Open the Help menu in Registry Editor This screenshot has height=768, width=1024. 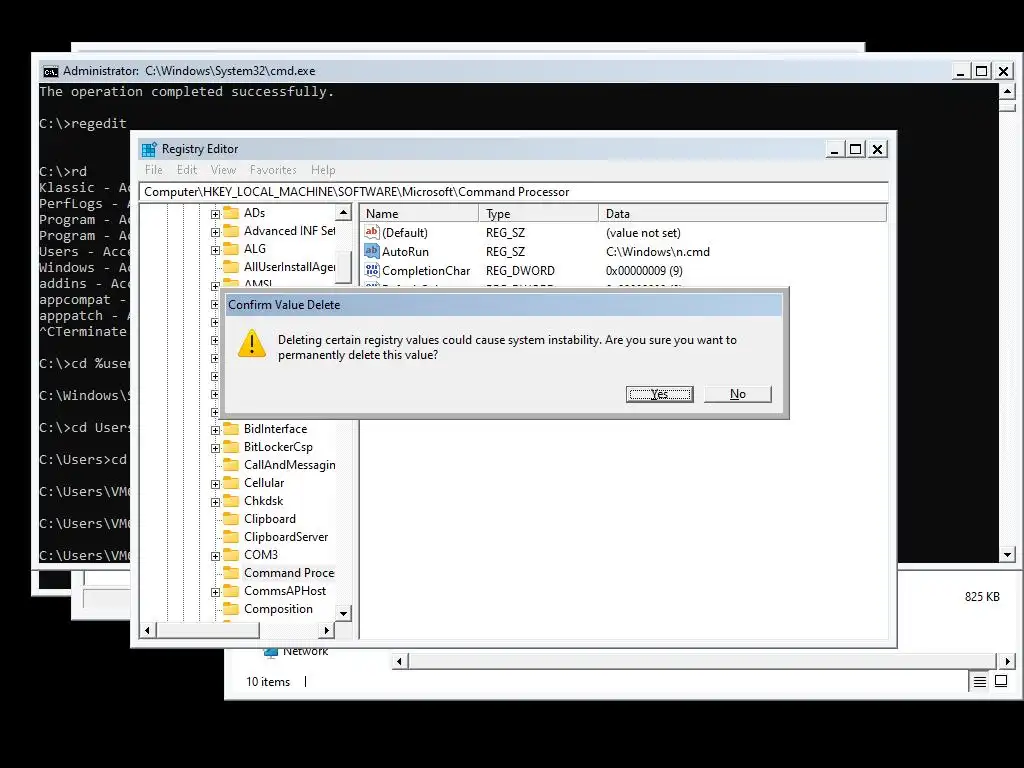[x=323, y=170]
